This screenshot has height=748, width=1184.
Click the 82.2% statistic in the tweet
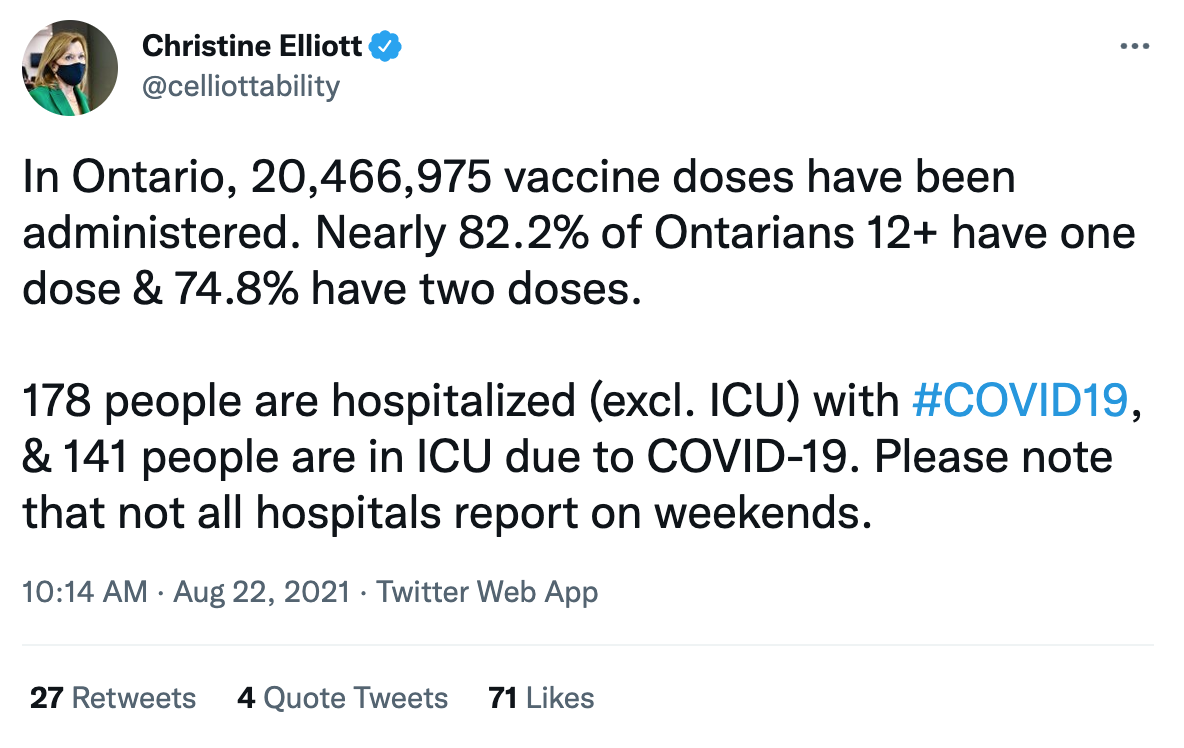523,233
